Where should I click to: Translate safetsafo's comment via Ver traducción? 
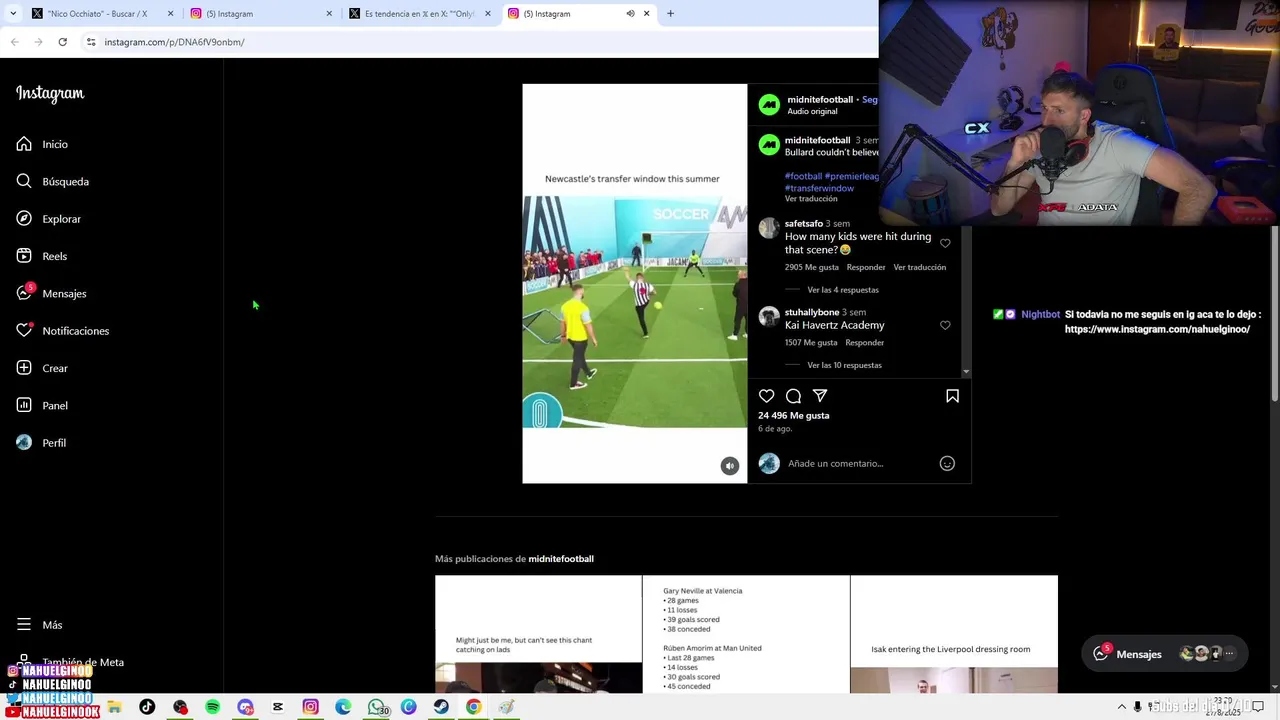pos(919,267)
